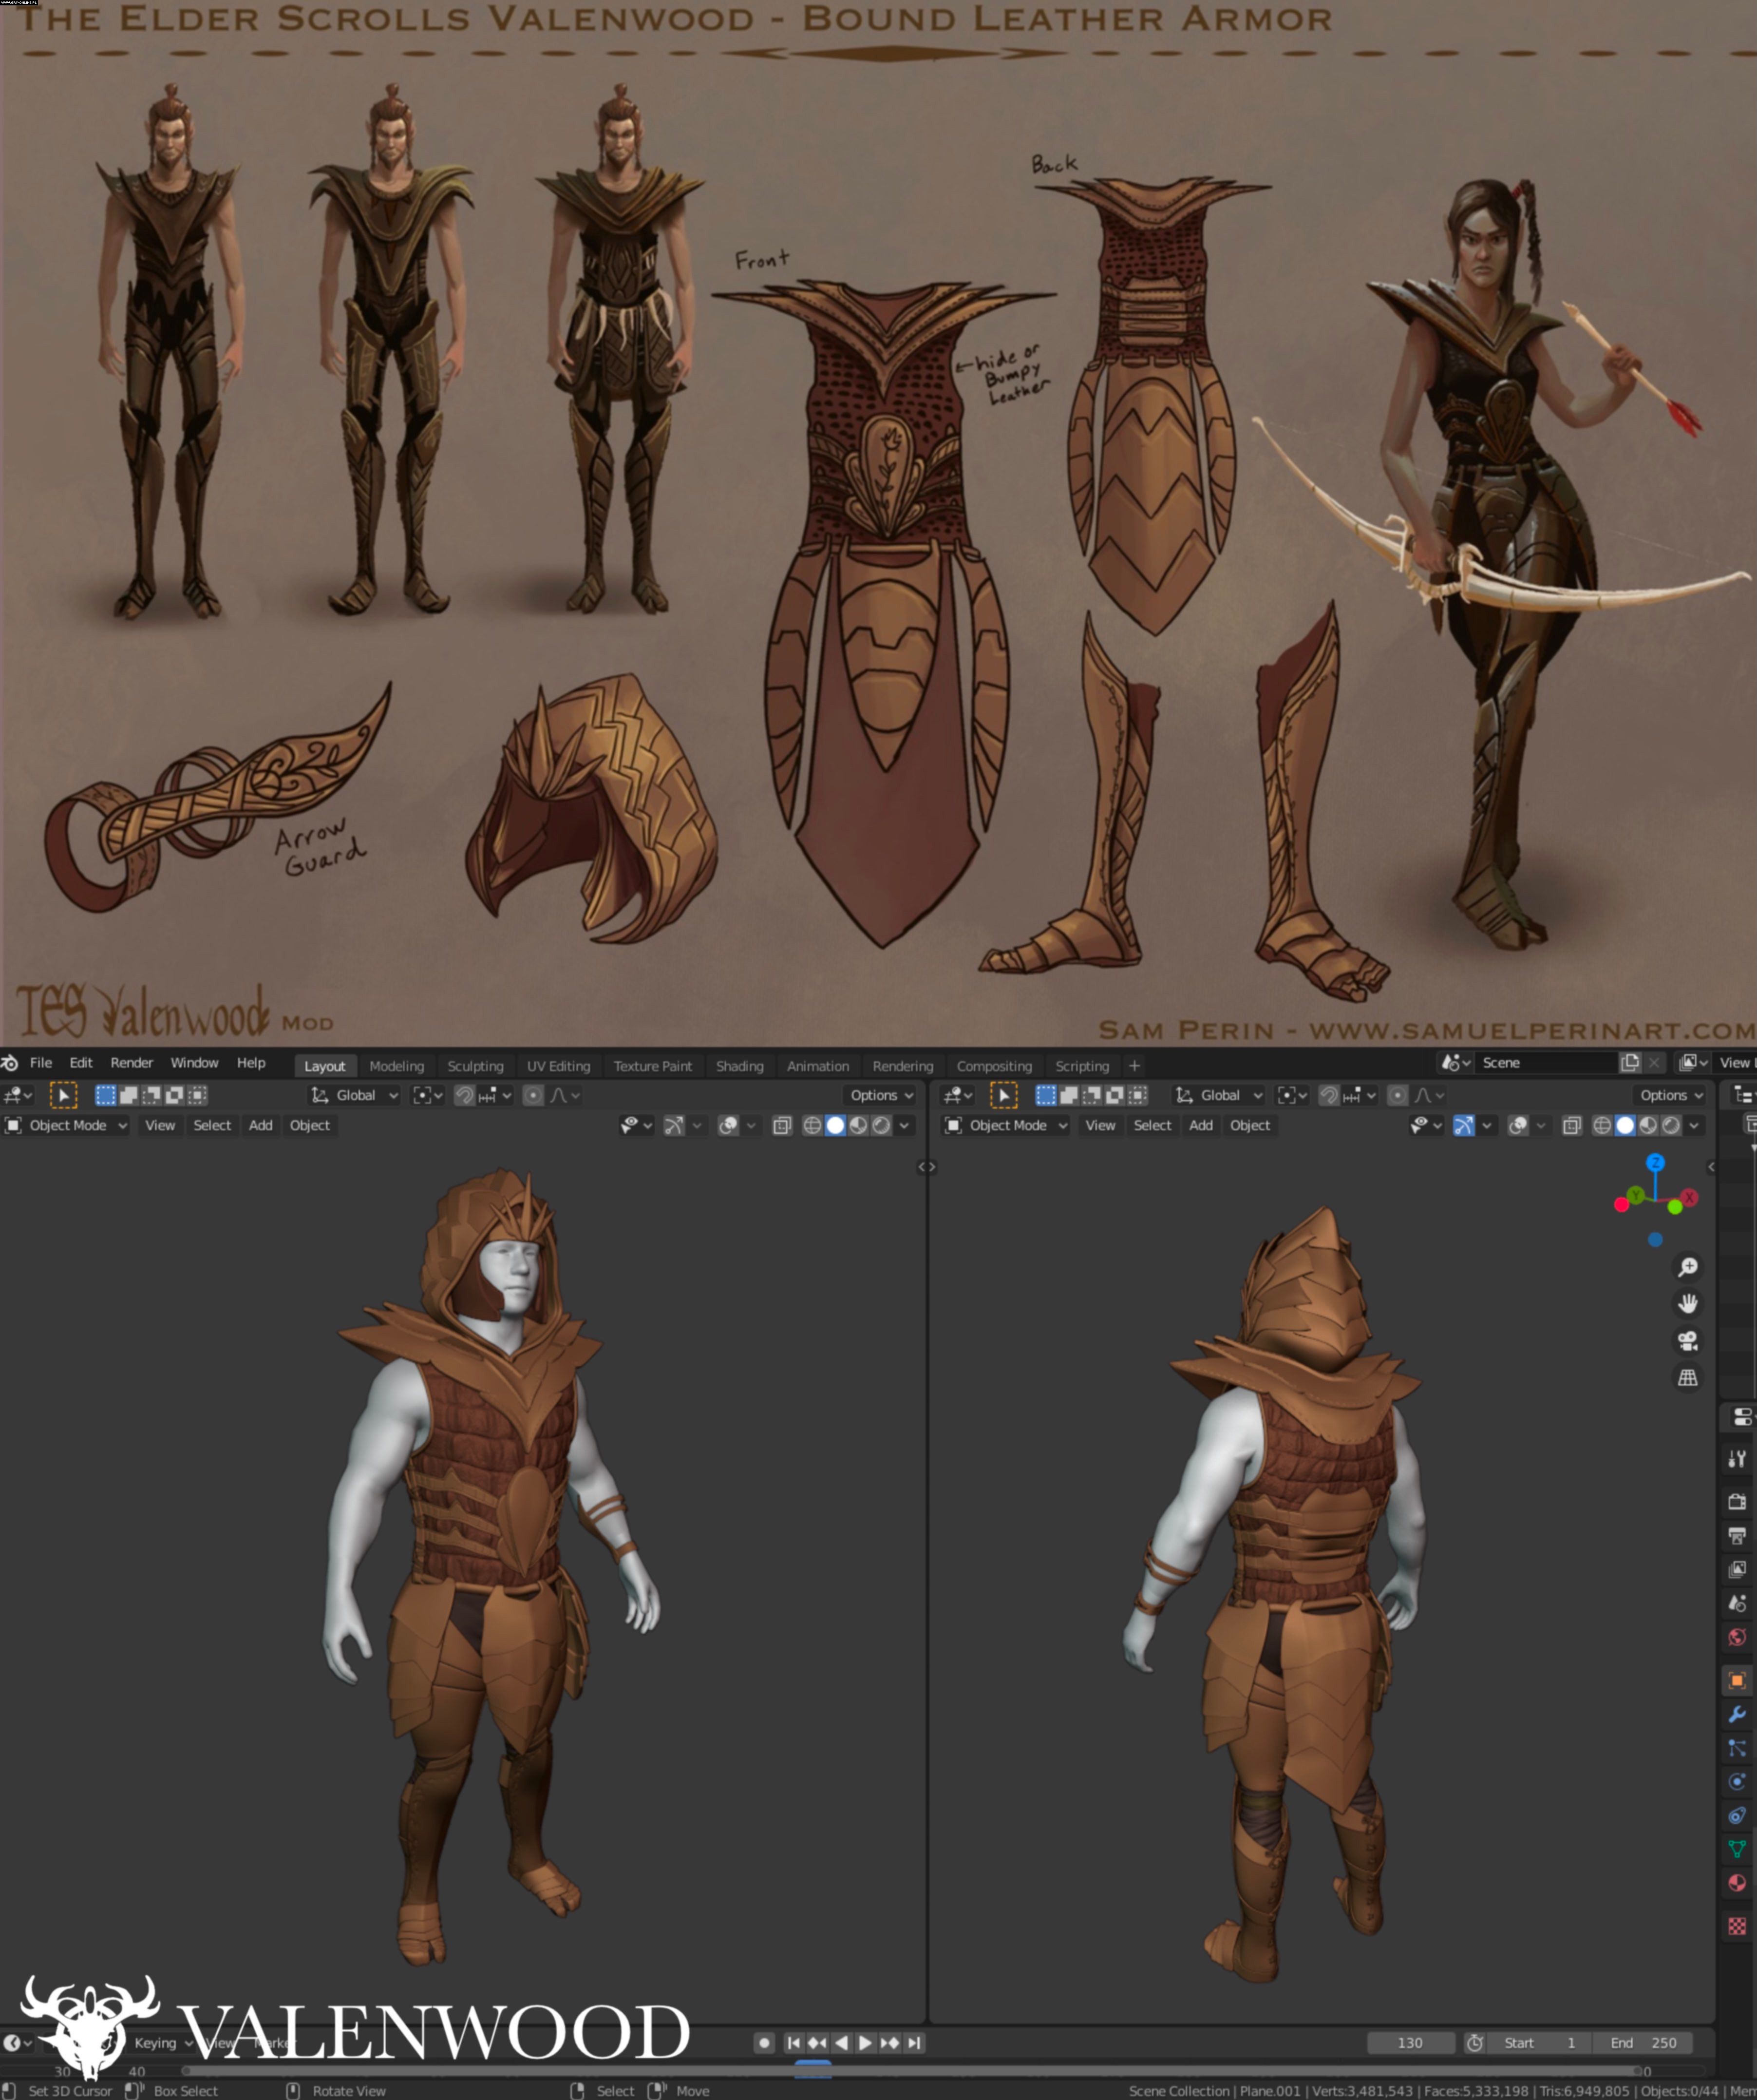Expand Options dropdown in left viewport
The height and width of the screenshot is (2100, 1757).
(x=881, y=1095)
